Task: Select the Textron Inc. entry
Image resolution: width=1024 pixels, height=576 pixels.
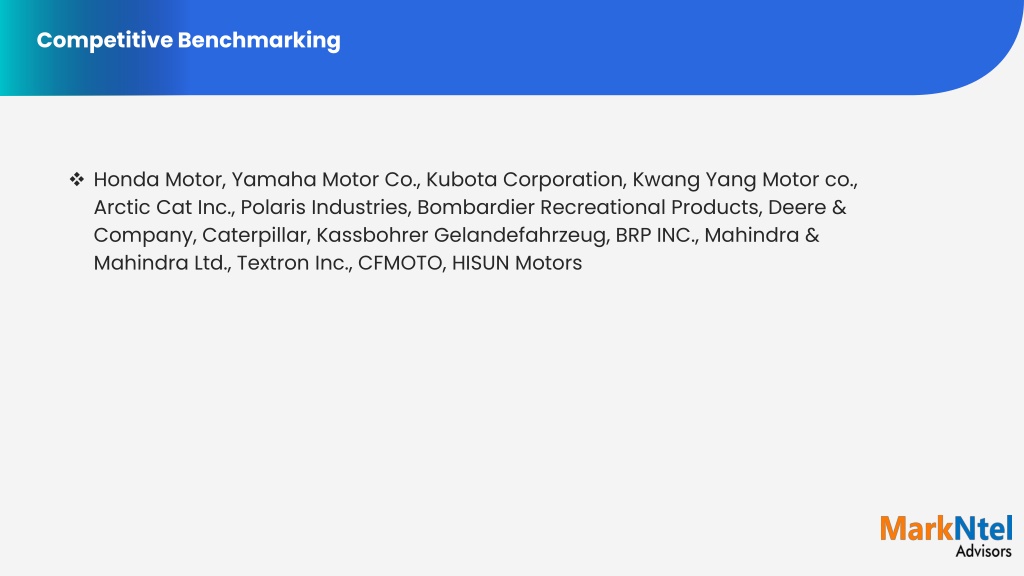Action: pyautogui.click(x=294, y=263)
